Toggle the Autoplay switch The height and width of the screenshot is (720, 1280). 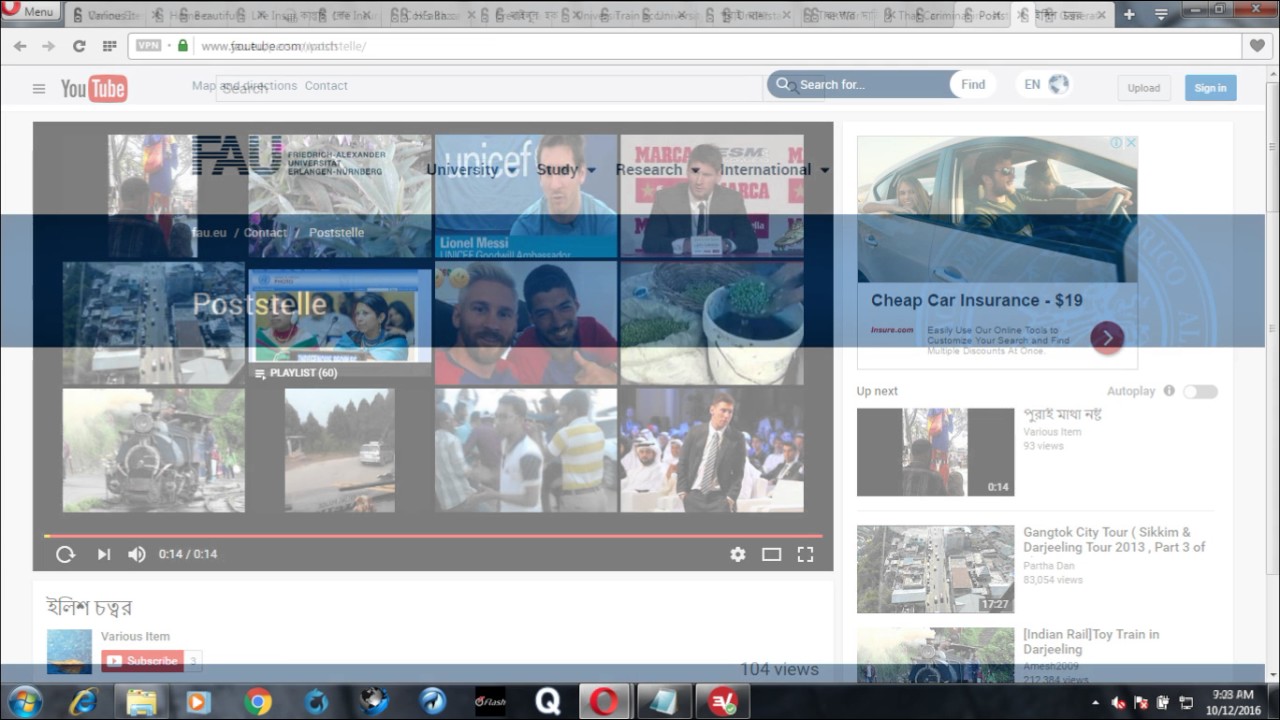(x=1200, y=391)
